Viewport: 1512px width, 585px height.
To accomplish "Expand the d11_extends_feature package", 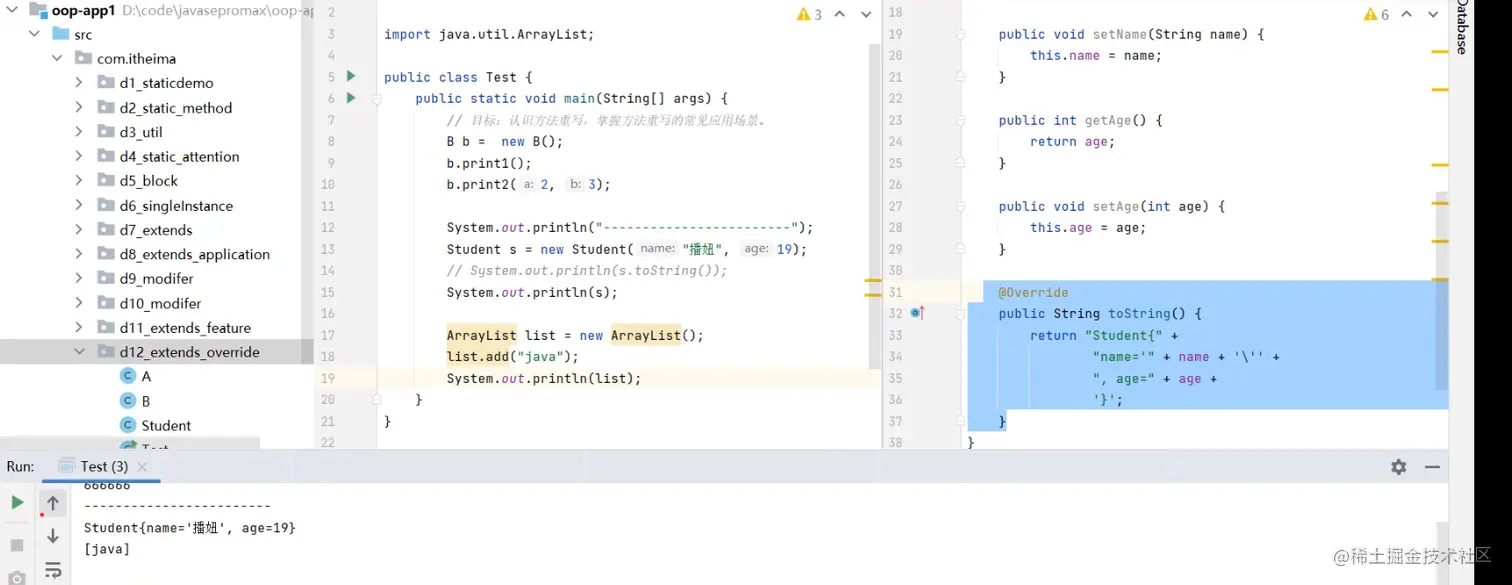I will pos(79,328).
